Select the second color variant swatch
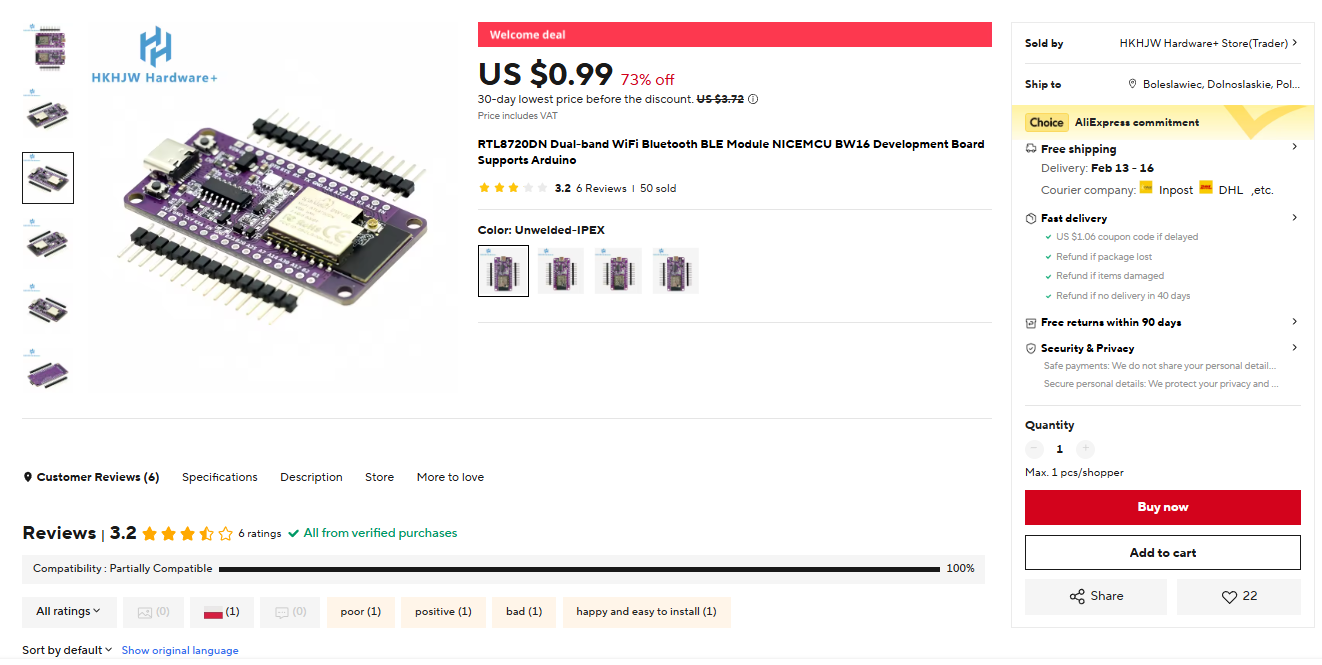Viewport: 1322px width, 665px height. [x=561, y=271]
